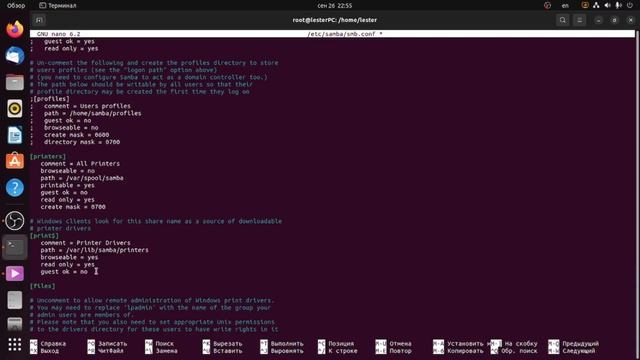Click the line path = /var/spool/samba
Screen dimensions: 640x360
82,178
